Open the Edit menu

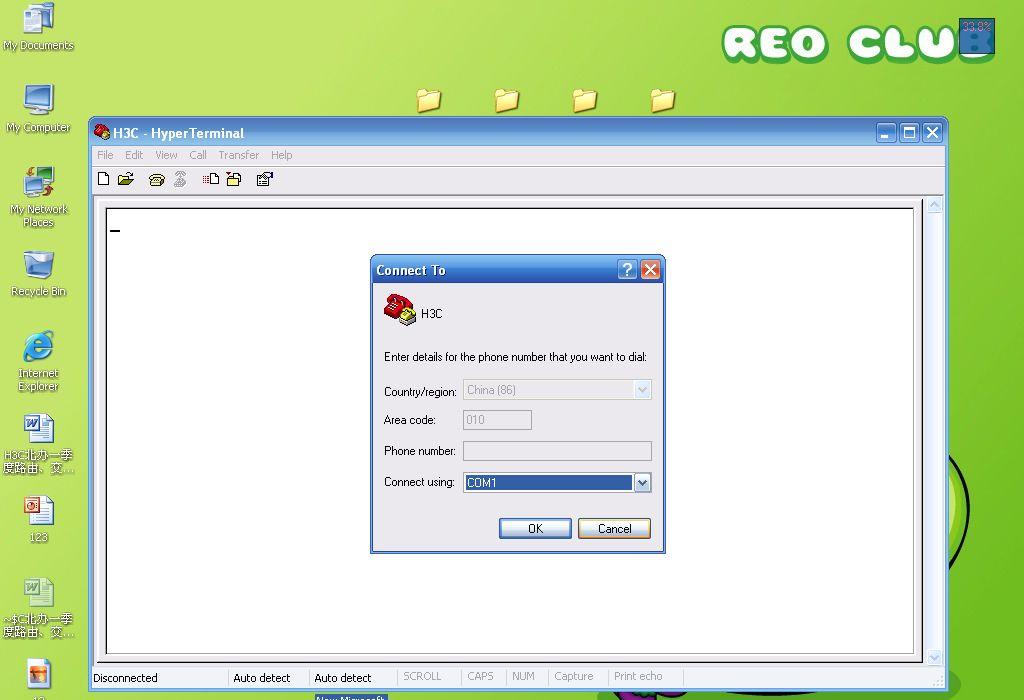(x=134, y=155)
